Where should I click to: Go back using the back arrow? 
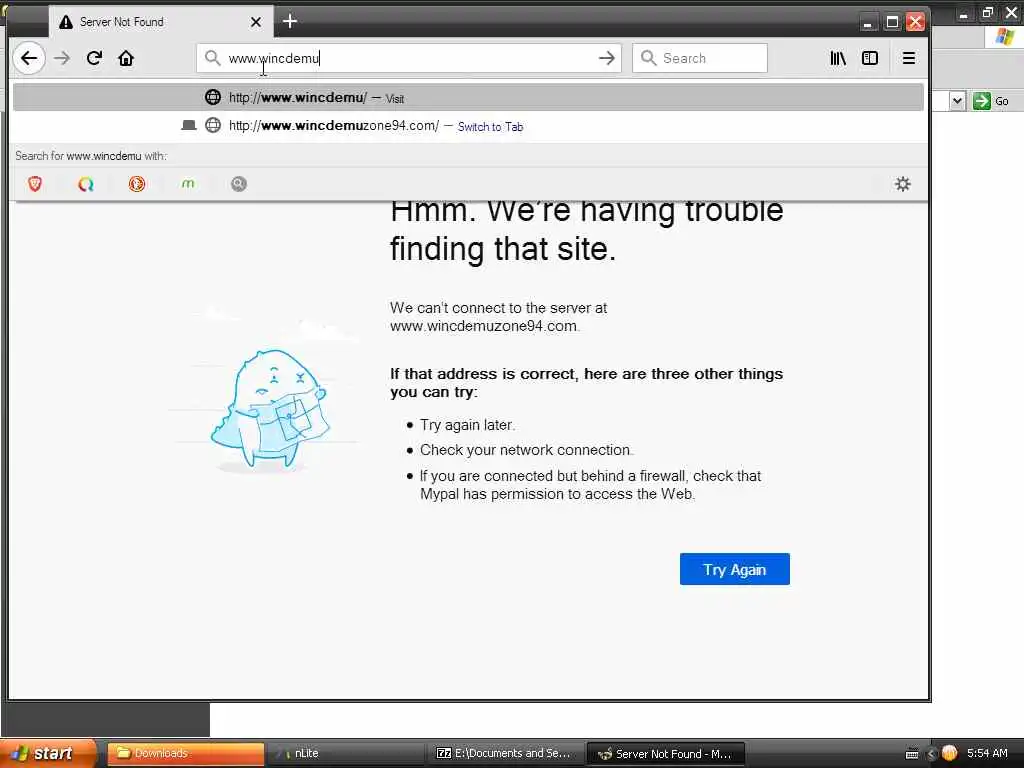click(x=29, y=58)
